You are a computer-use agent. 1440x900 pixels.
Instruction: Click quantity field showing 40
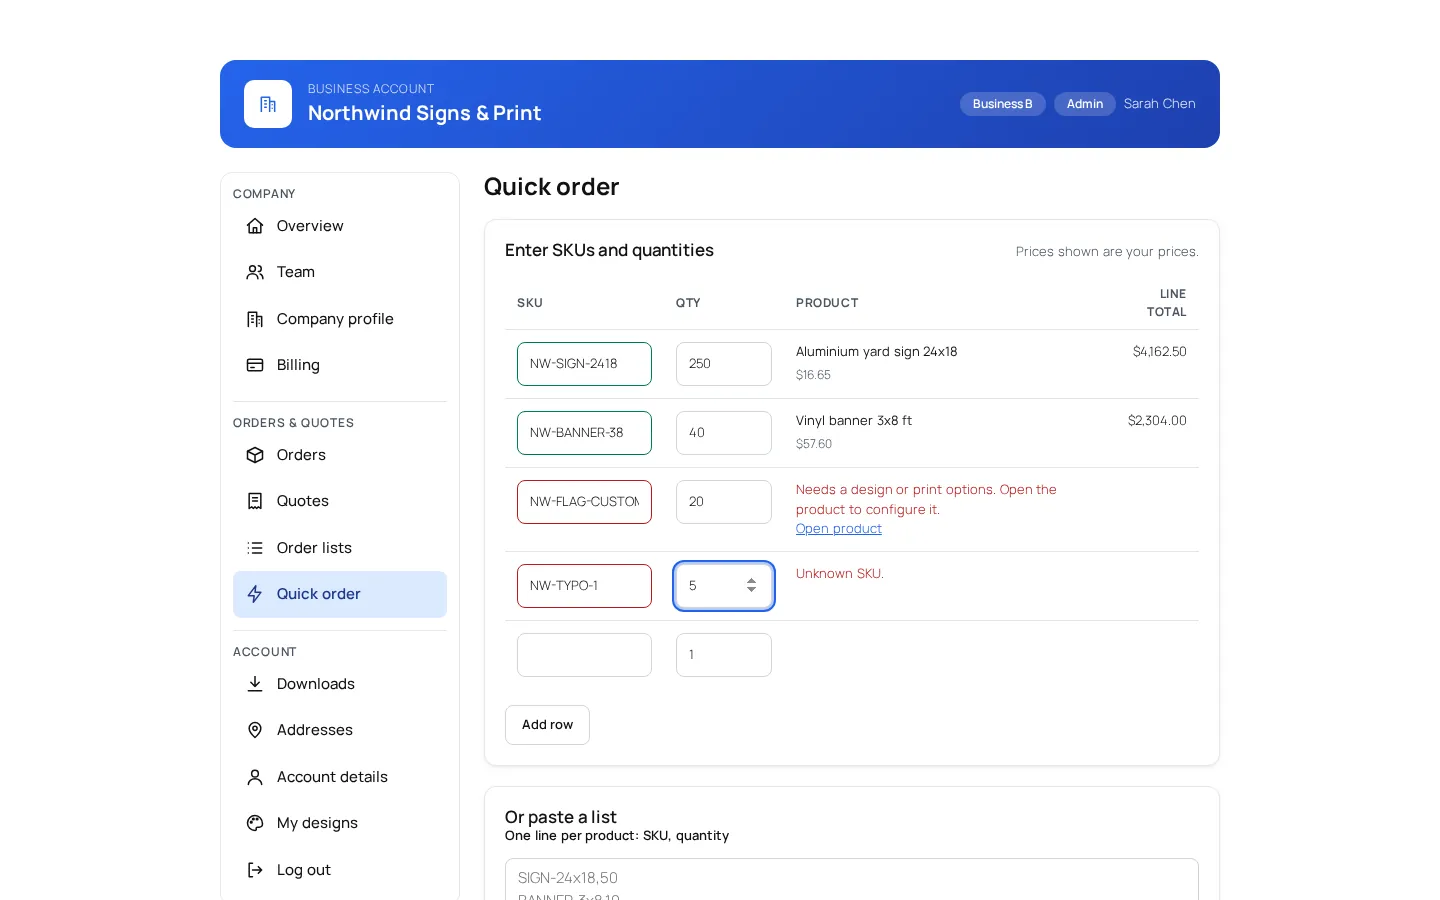(x=724, y=433)
